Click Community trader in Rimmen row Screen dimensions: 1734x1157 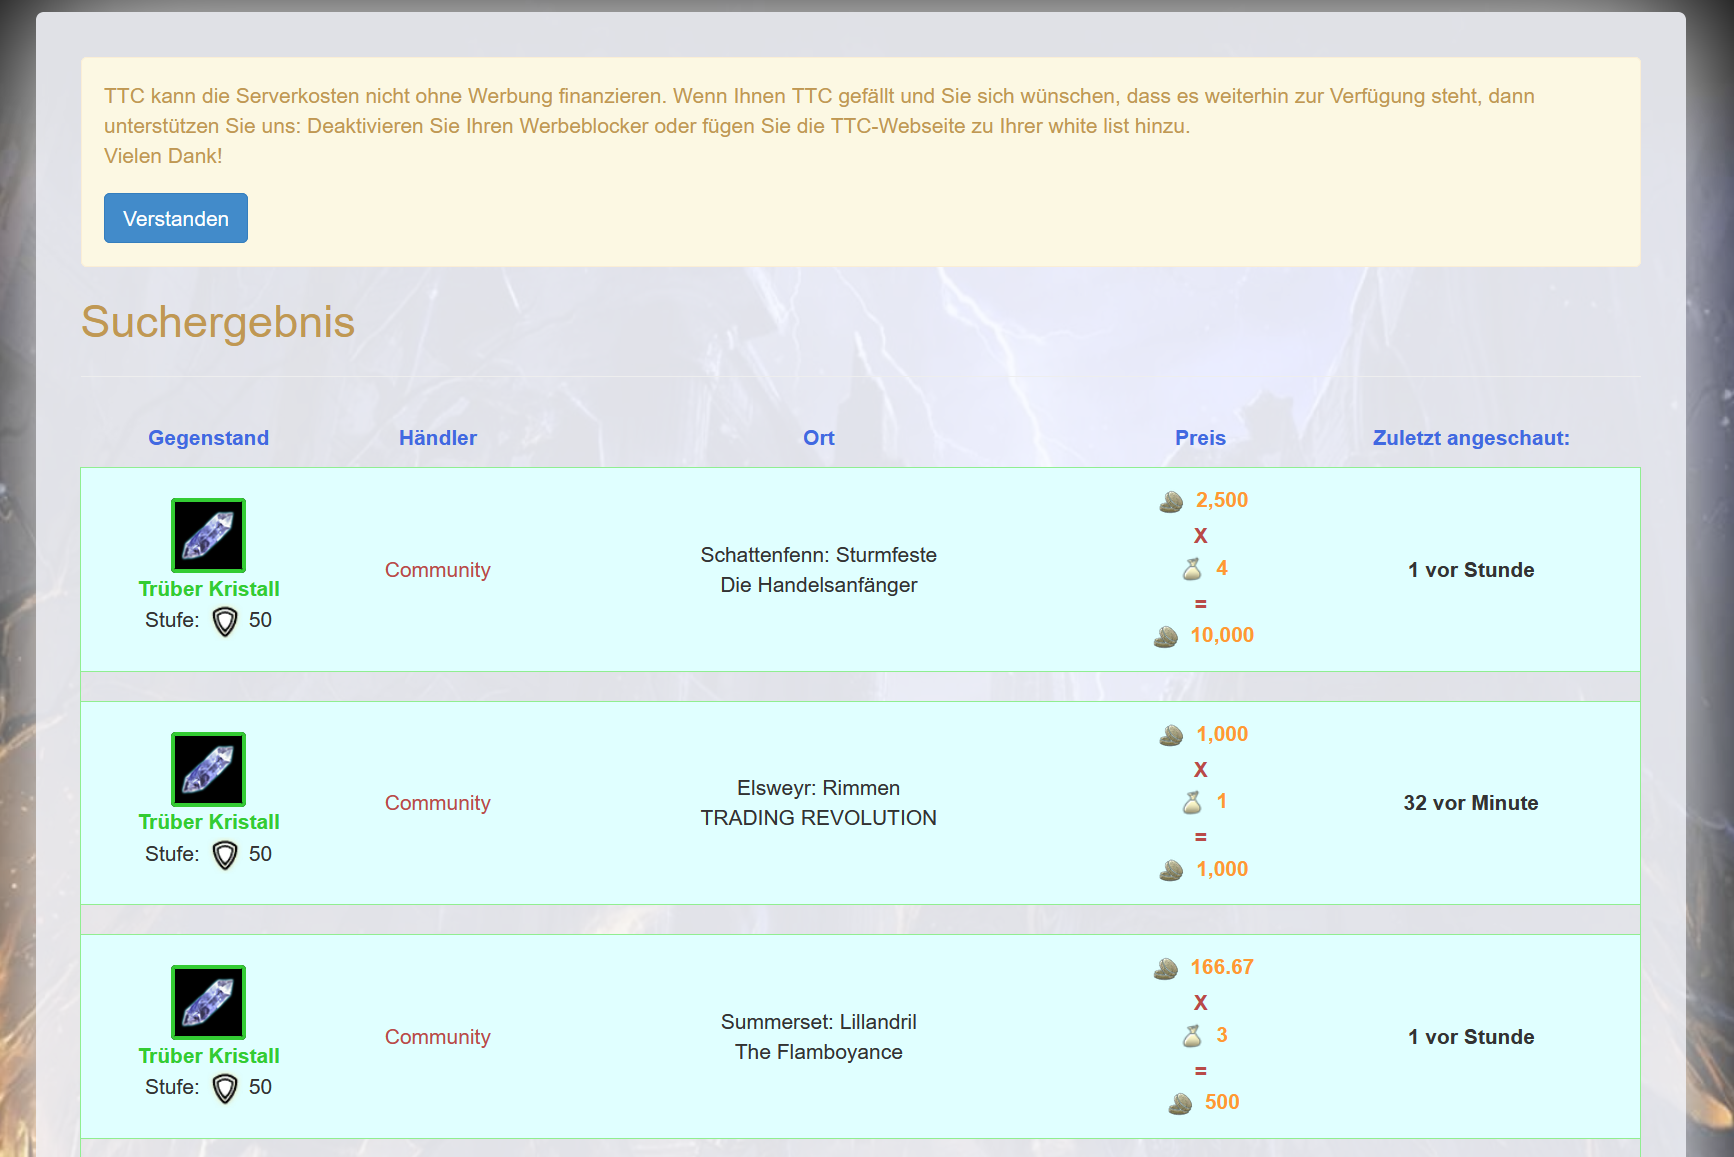click(x=437, y=803)
